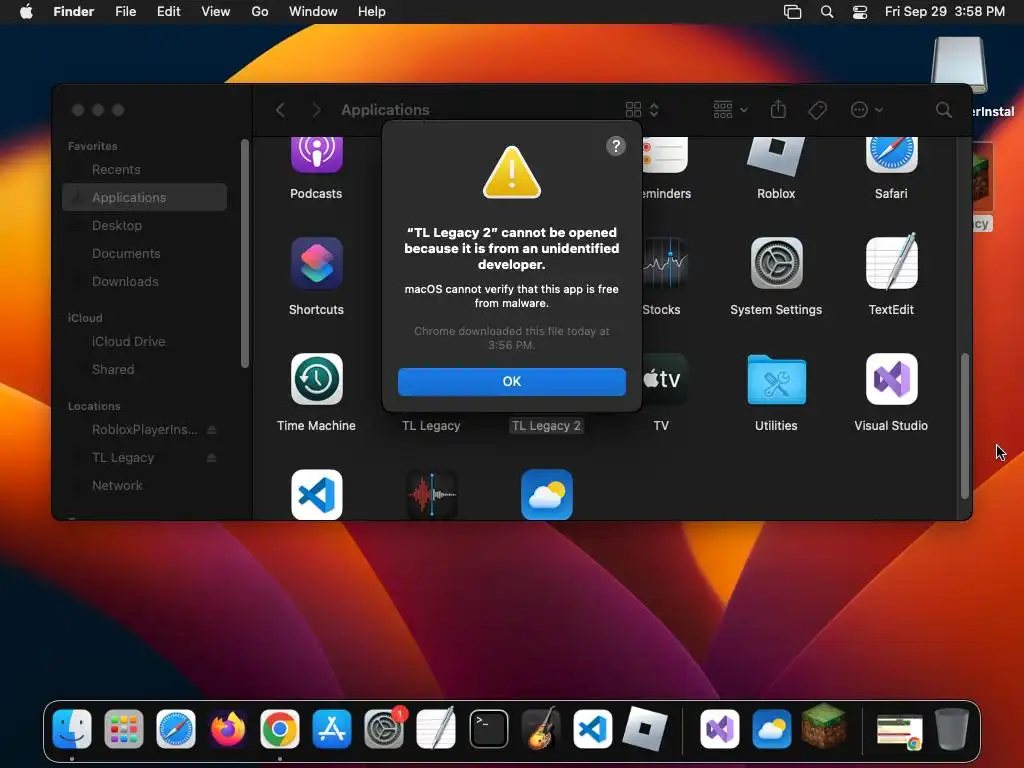Select the Visual Studio app in Applications folder
Screen dimensions: 1024x768
[x=891, y=379]
